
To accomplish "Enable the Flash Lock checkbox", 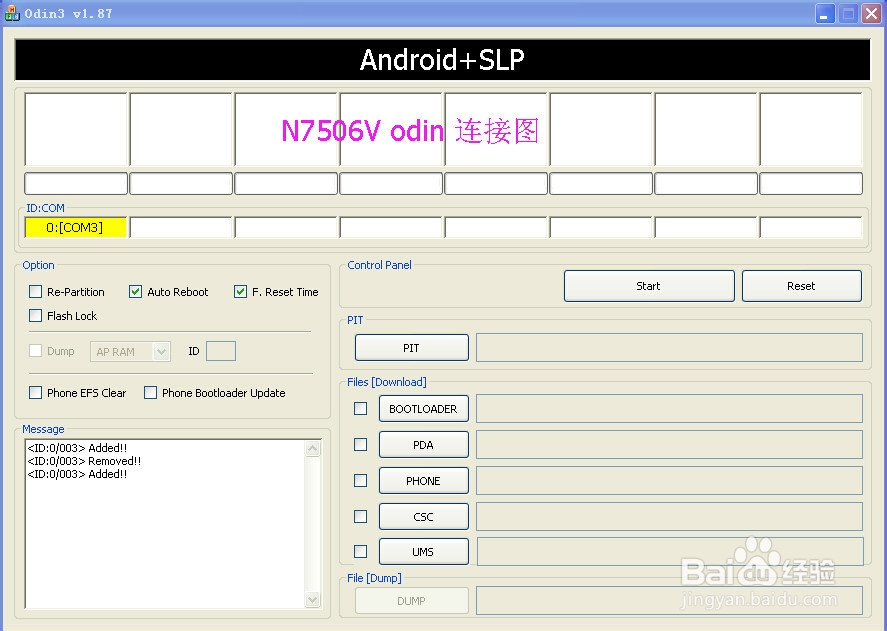I will click(x=35, y=315).
